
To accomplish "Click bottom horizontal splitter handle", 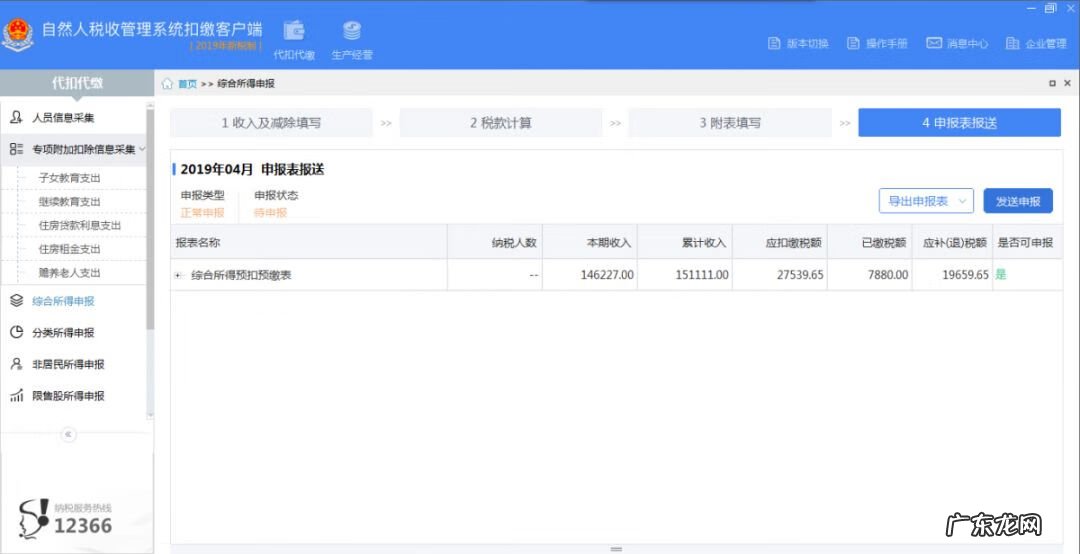I will tap(616, 549).
